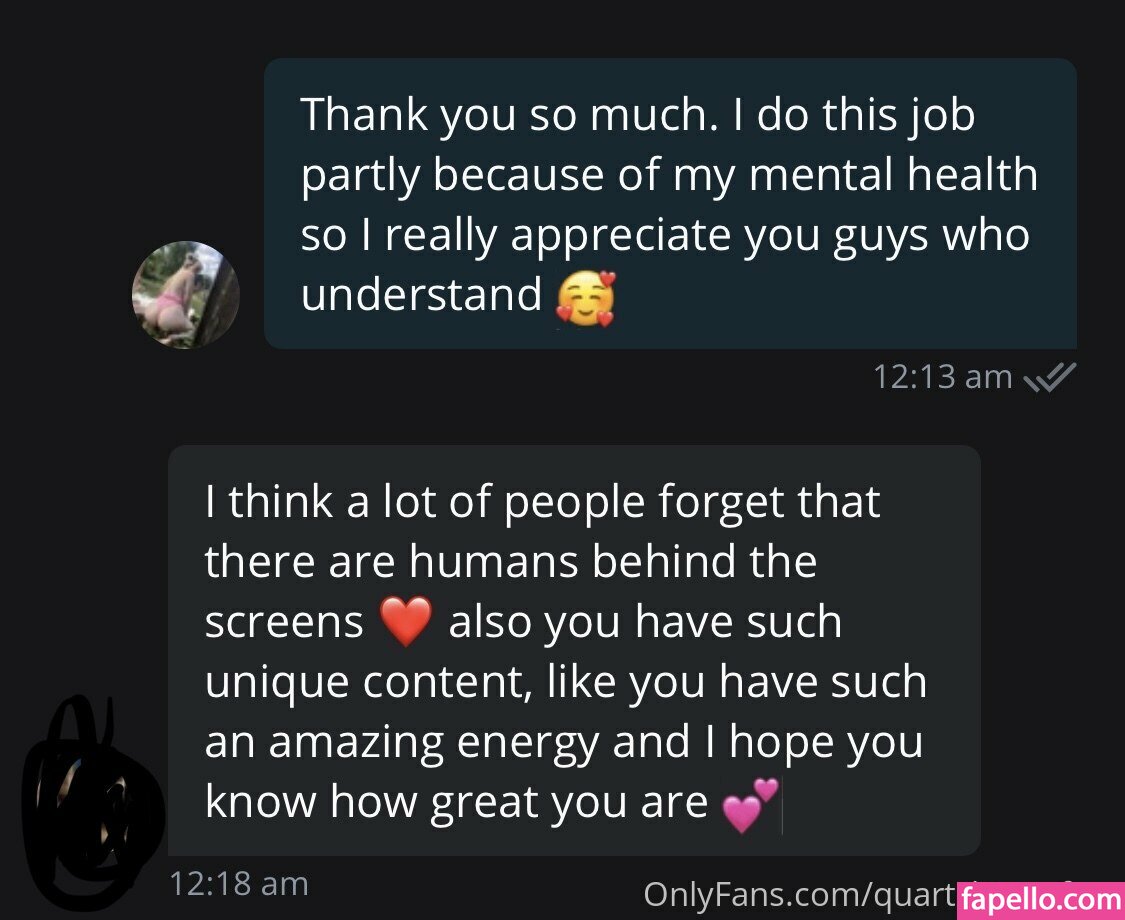This screenshot has width=1125, height=920.
Task: Open the OnlyFans.com link text
Action: [x=800, y=895]
